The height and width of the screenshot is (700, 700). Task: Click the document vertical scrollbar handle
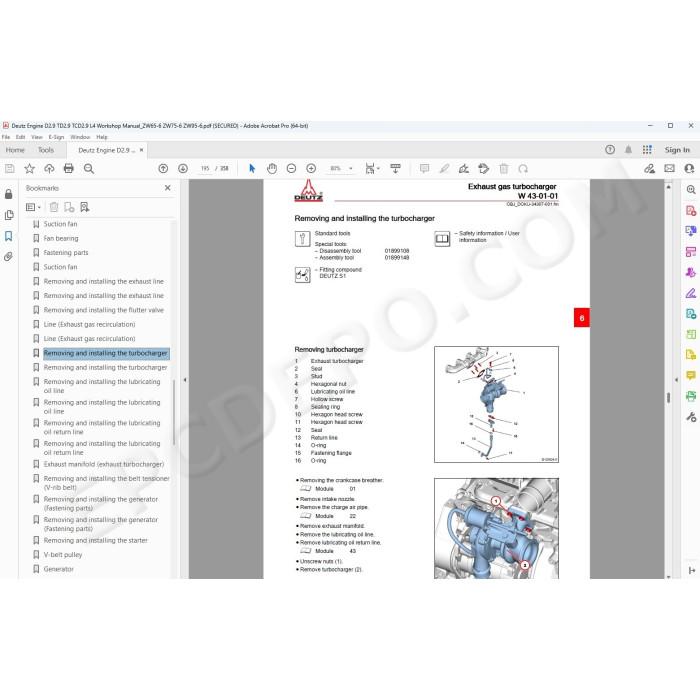(x=668, y=397)
